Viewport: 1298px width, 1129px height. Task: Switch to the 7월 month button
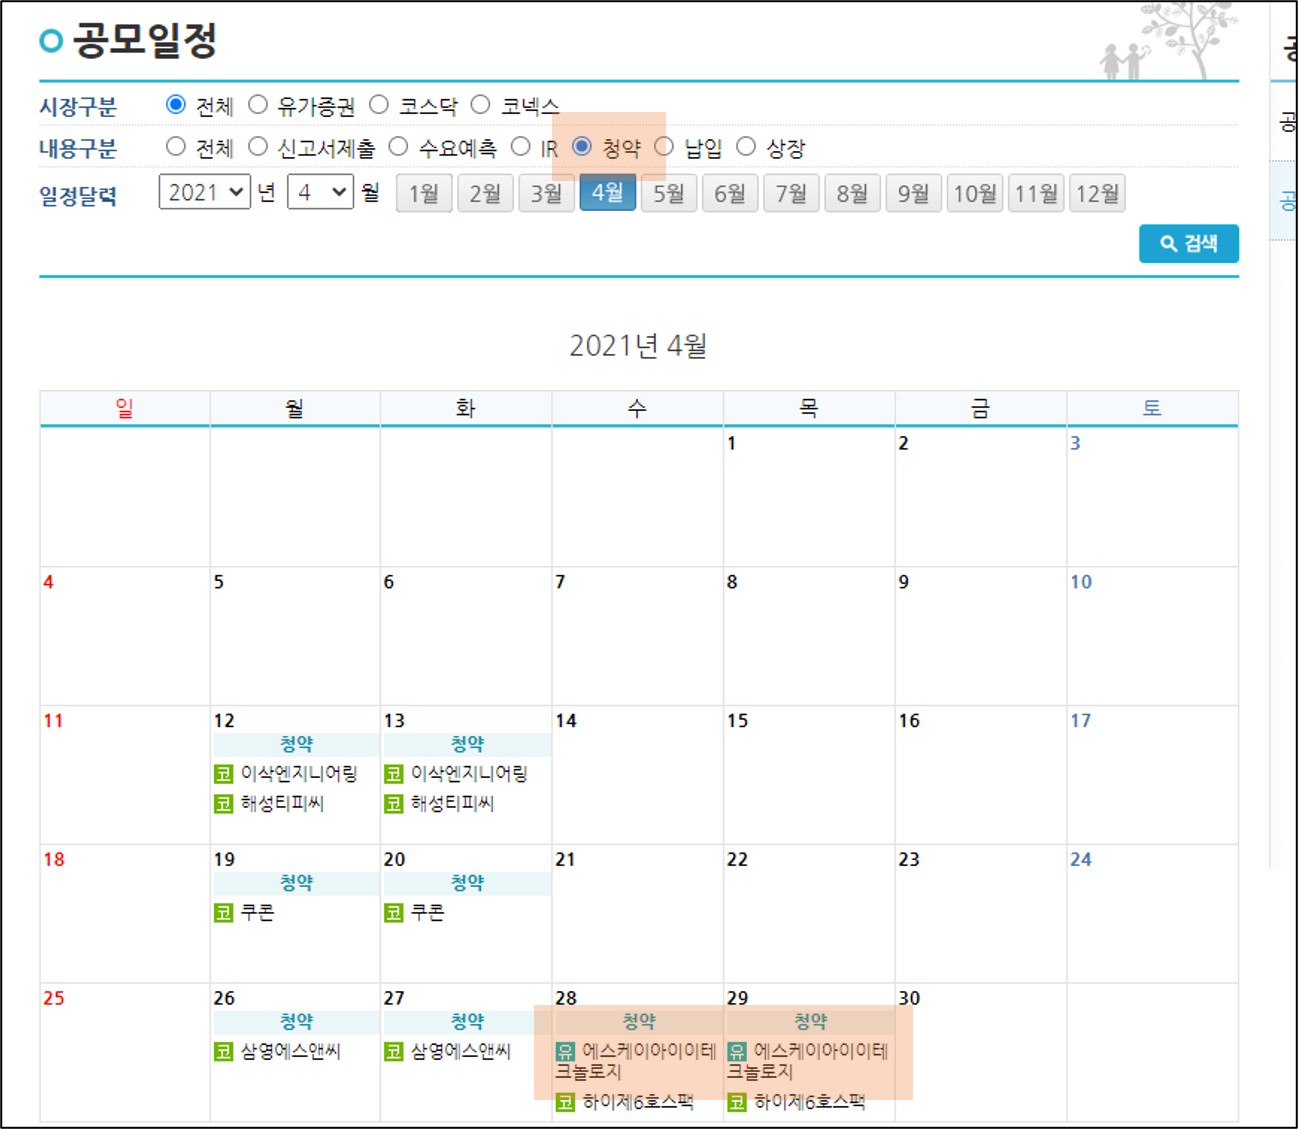click(791, 193)
